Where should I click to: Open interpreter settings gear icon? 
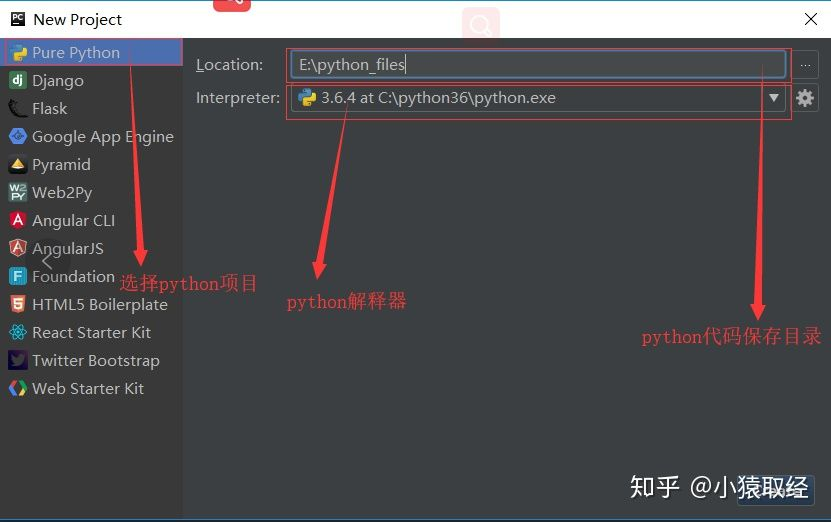pos(805,98)
